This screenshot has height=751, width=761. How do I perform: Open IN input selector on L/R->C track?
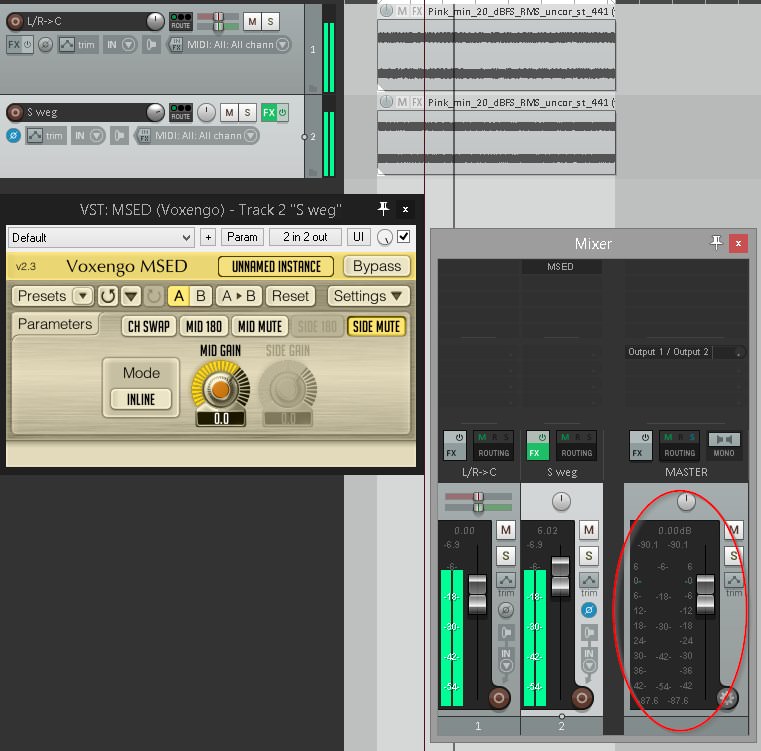coord(120,45)
